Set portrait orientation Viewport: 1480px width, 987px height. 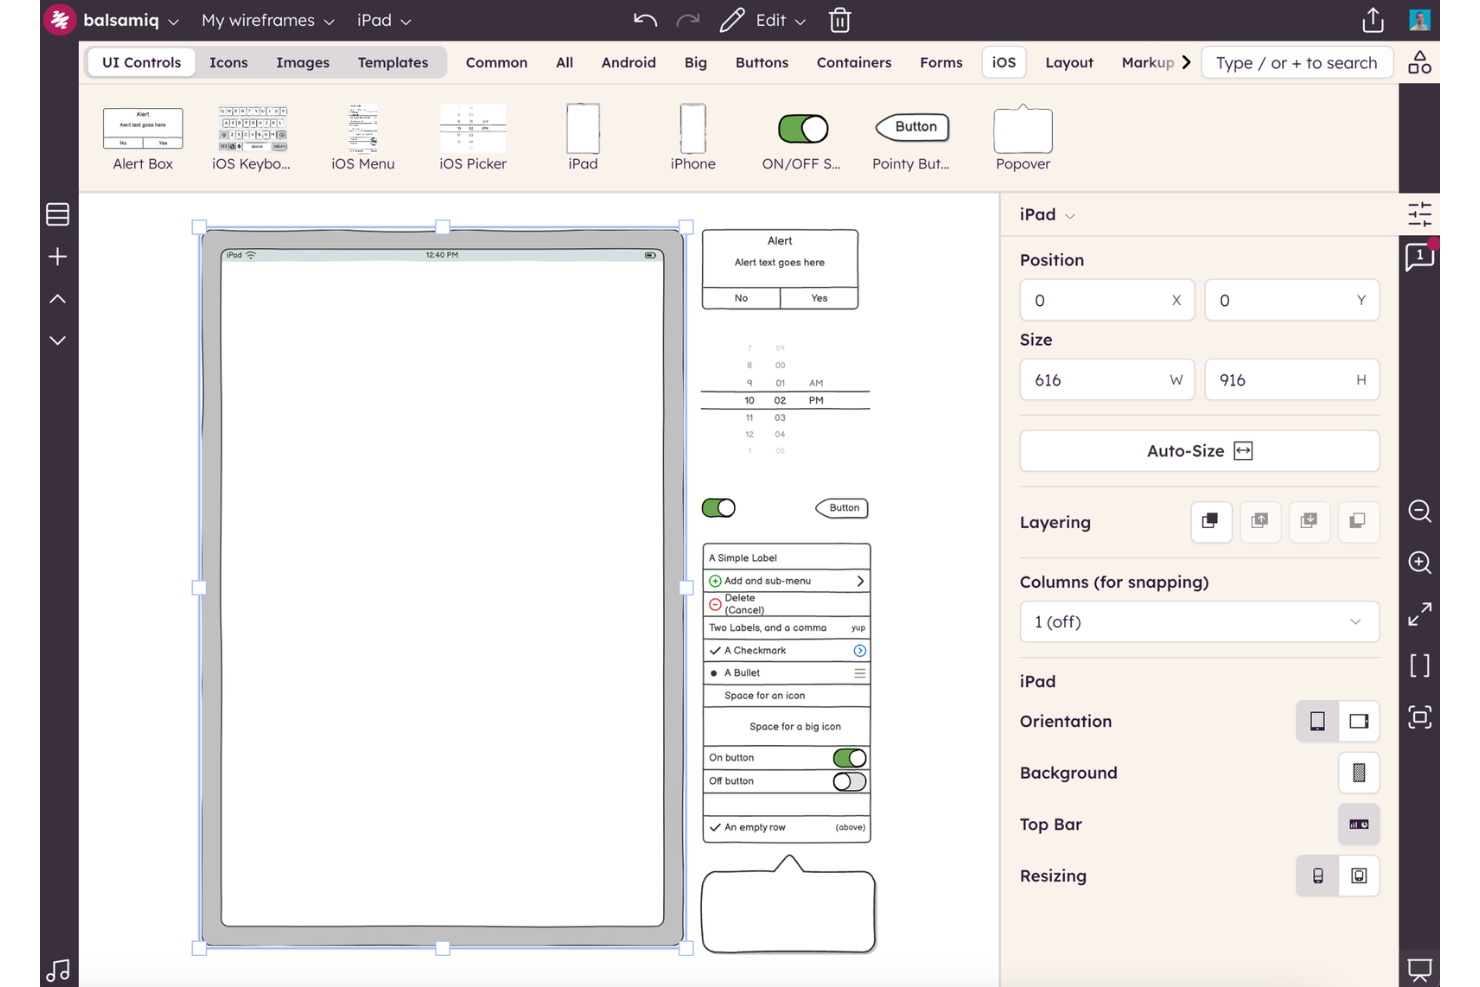1317,721
